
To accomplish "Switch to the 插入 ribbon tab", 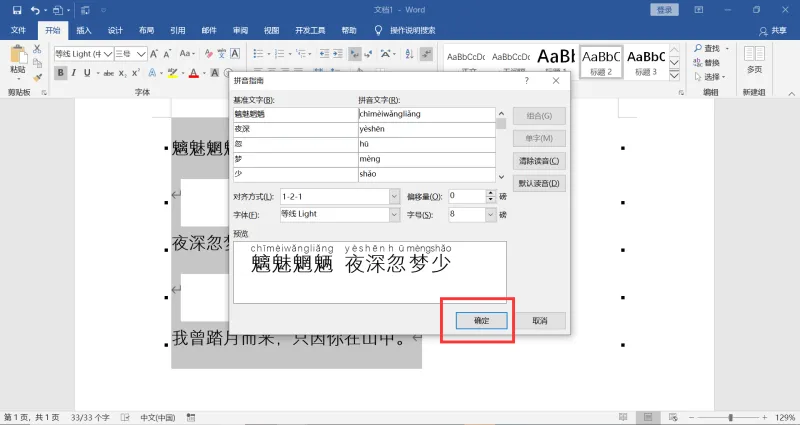I will pos(84,31).
